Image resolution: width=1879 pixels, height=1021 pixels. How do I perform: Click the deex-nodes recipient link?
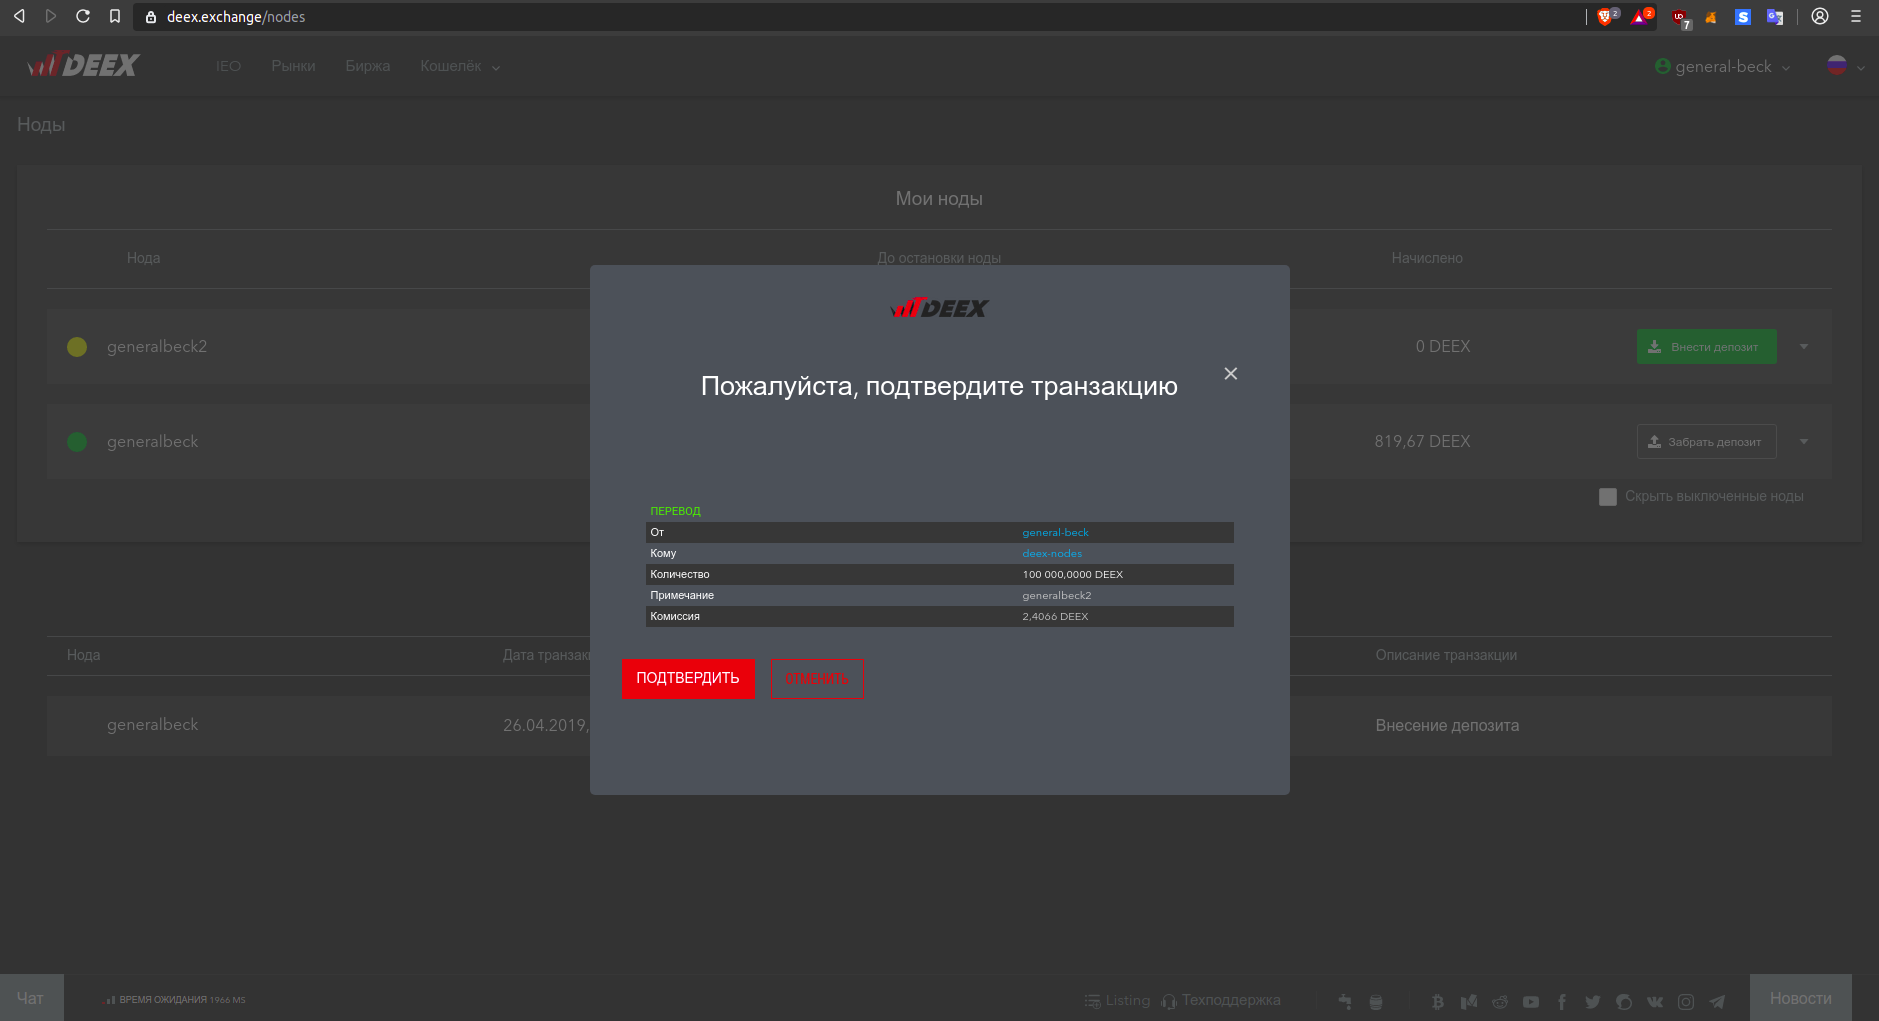tap(1052, 554)
